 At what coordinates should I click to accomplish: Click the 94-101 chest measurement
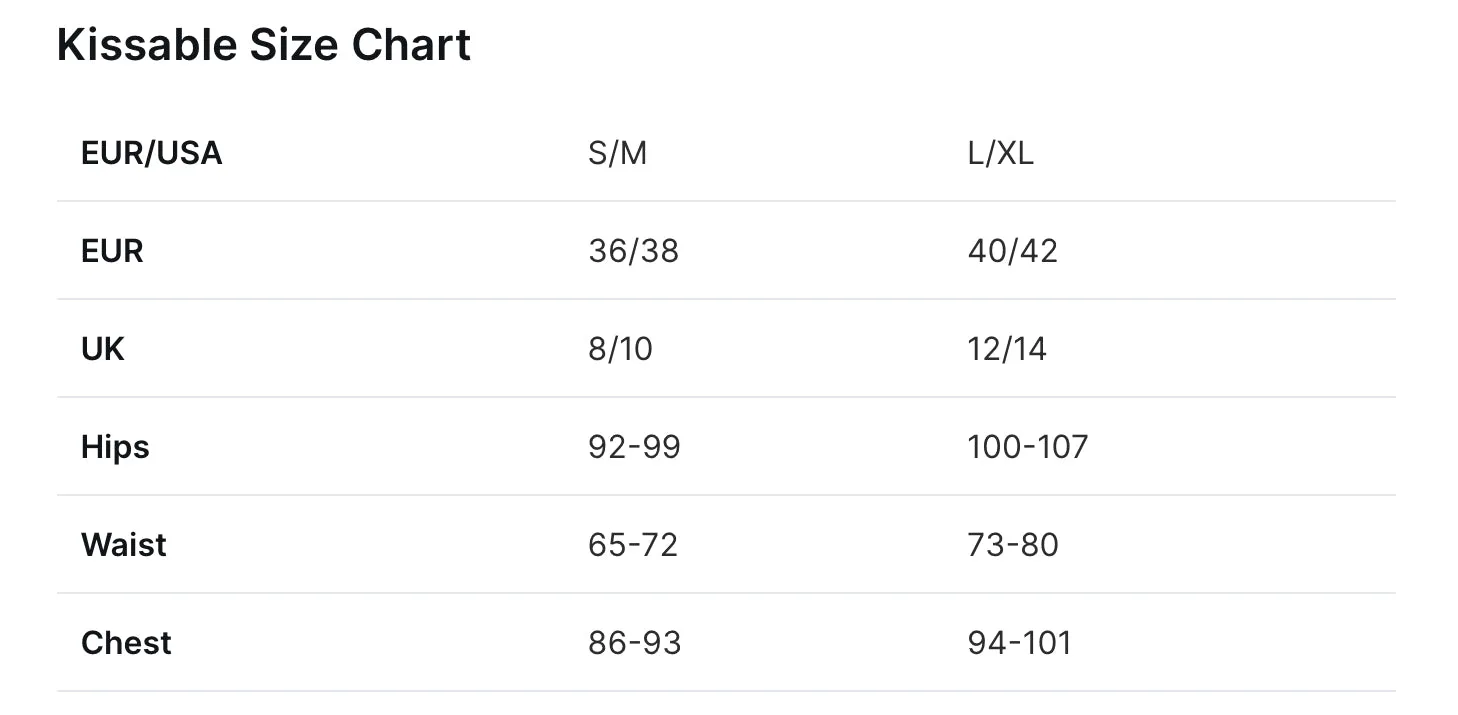point(1019,643)
